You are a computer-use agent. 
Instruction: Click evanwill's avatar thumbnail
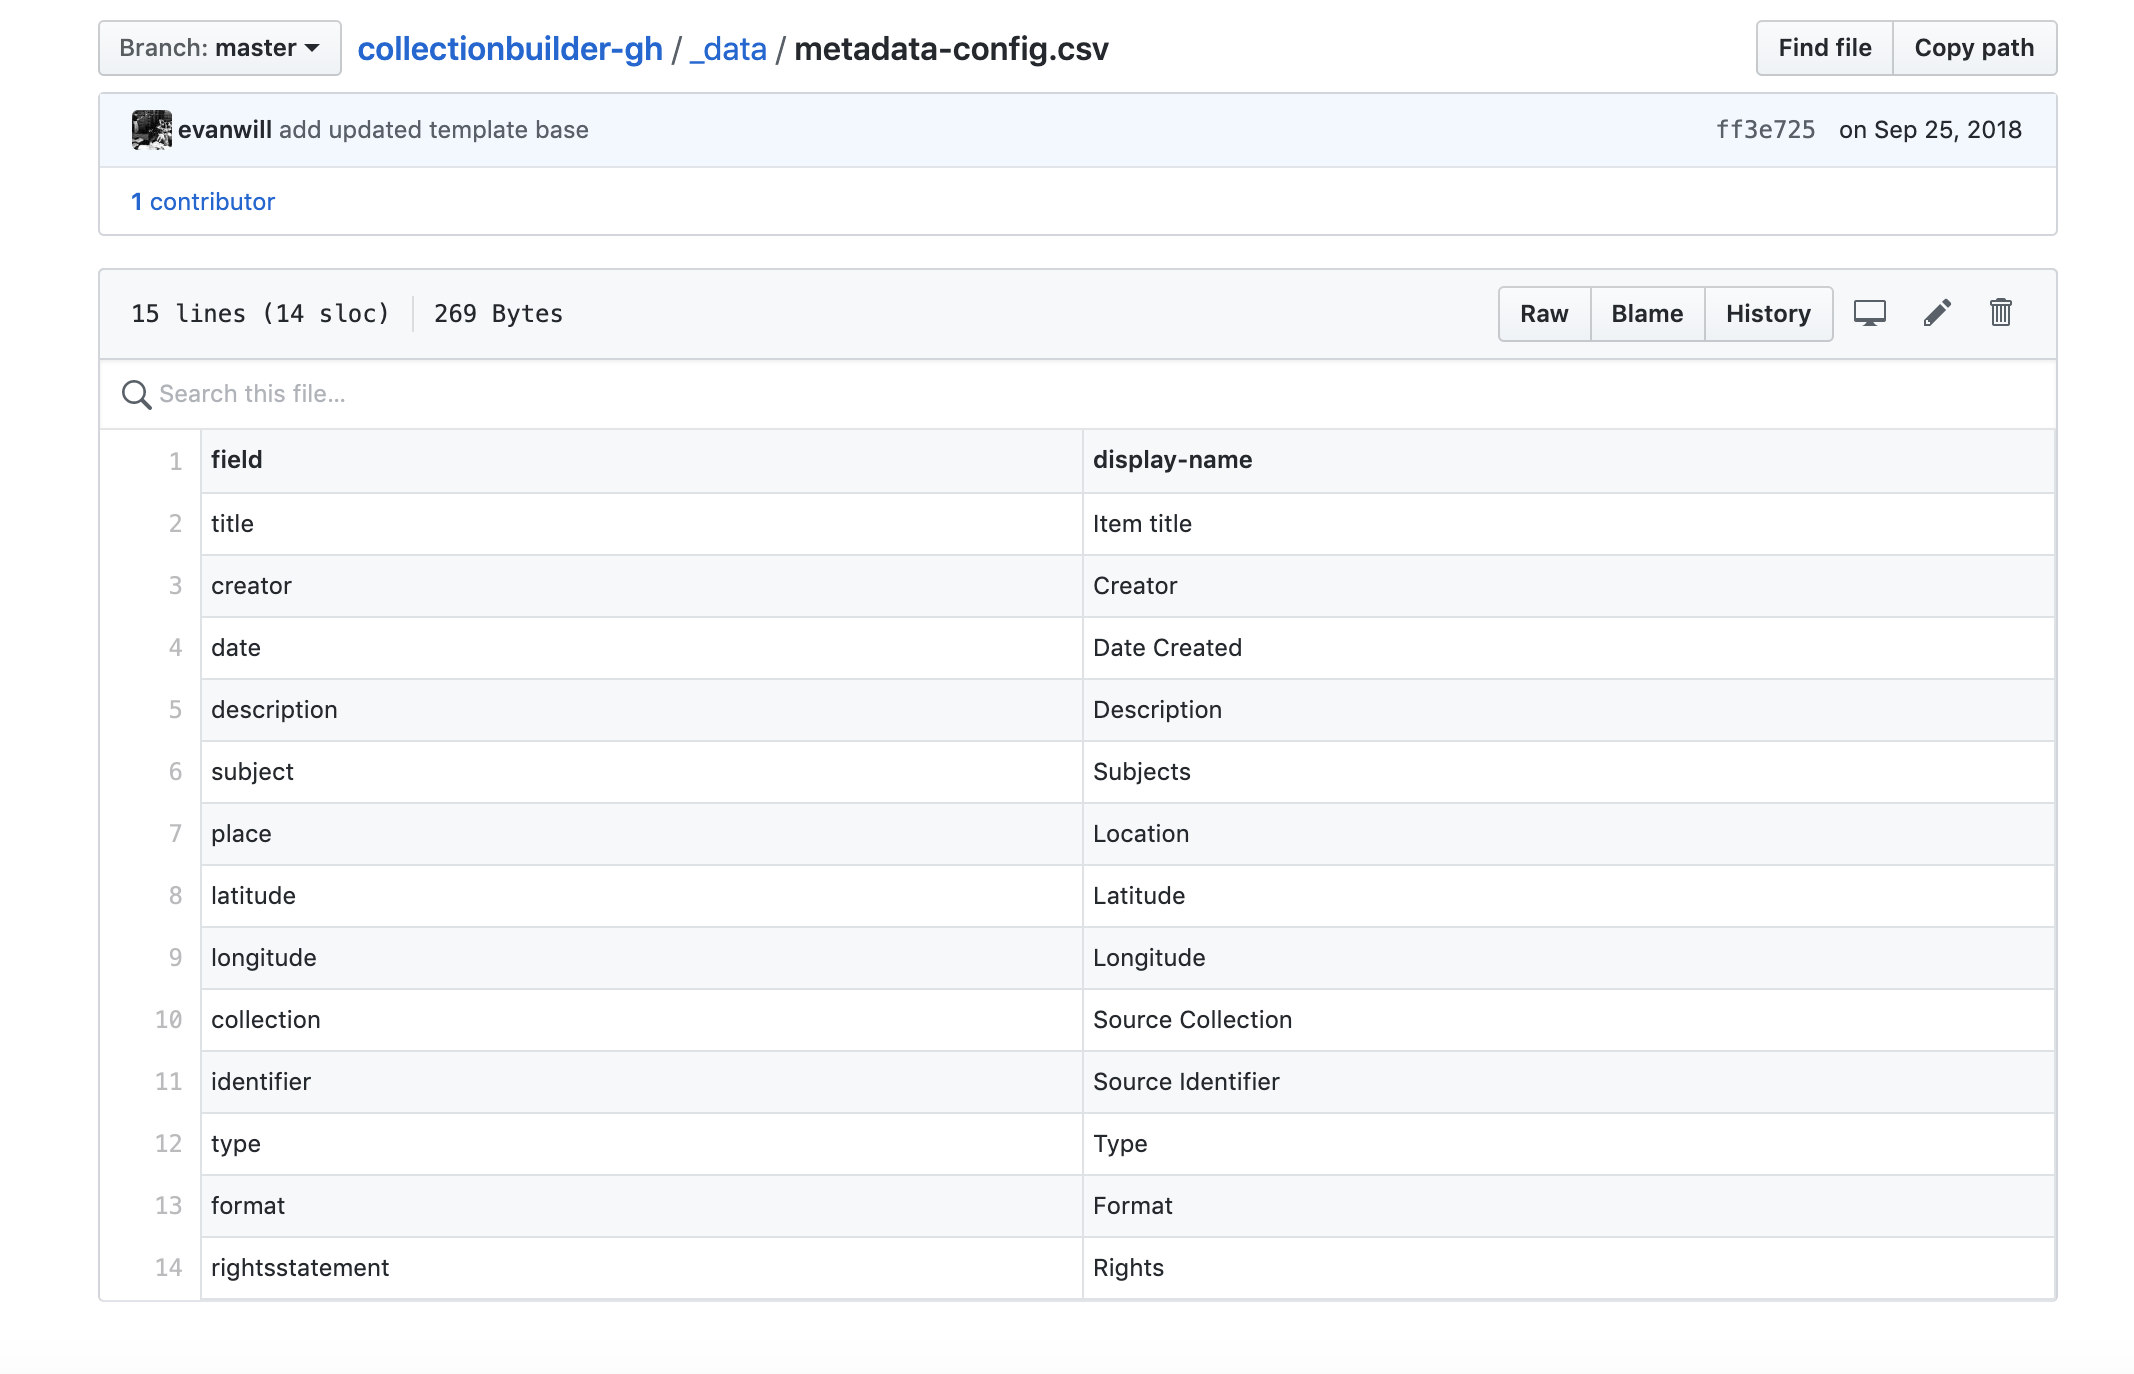pos(151,130)
